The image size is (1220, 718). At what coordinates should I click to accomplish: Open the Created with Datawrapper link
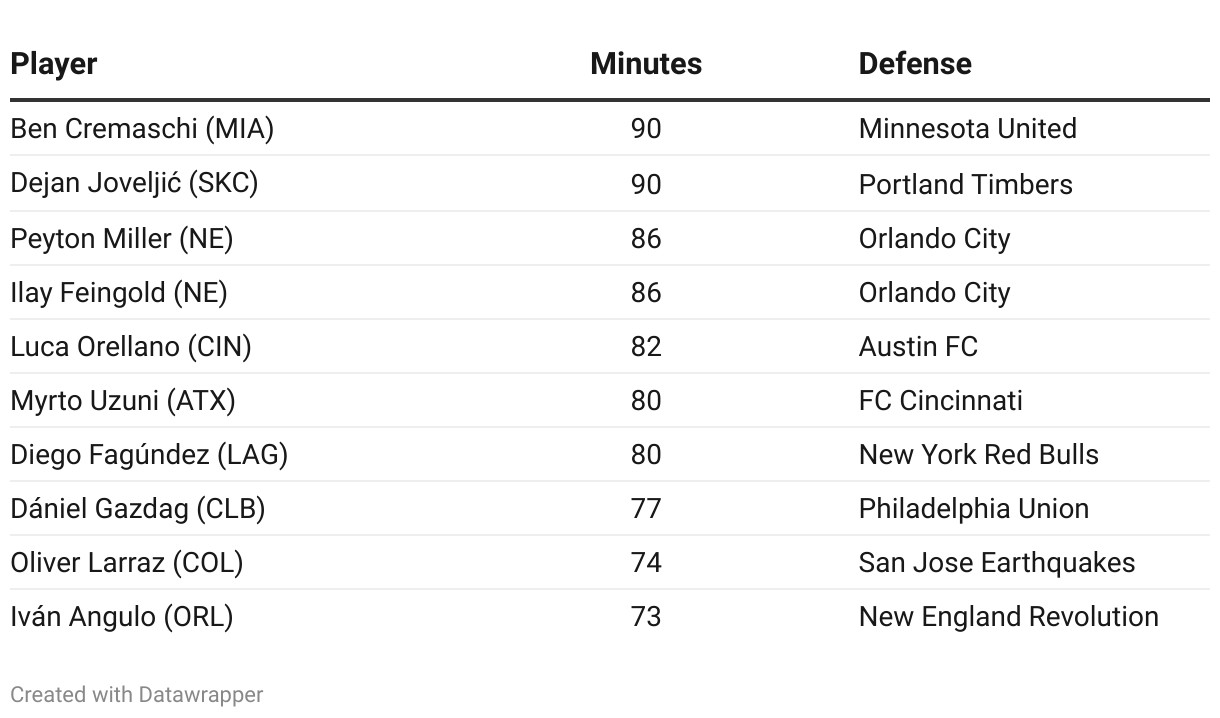[x=137, y=694]
